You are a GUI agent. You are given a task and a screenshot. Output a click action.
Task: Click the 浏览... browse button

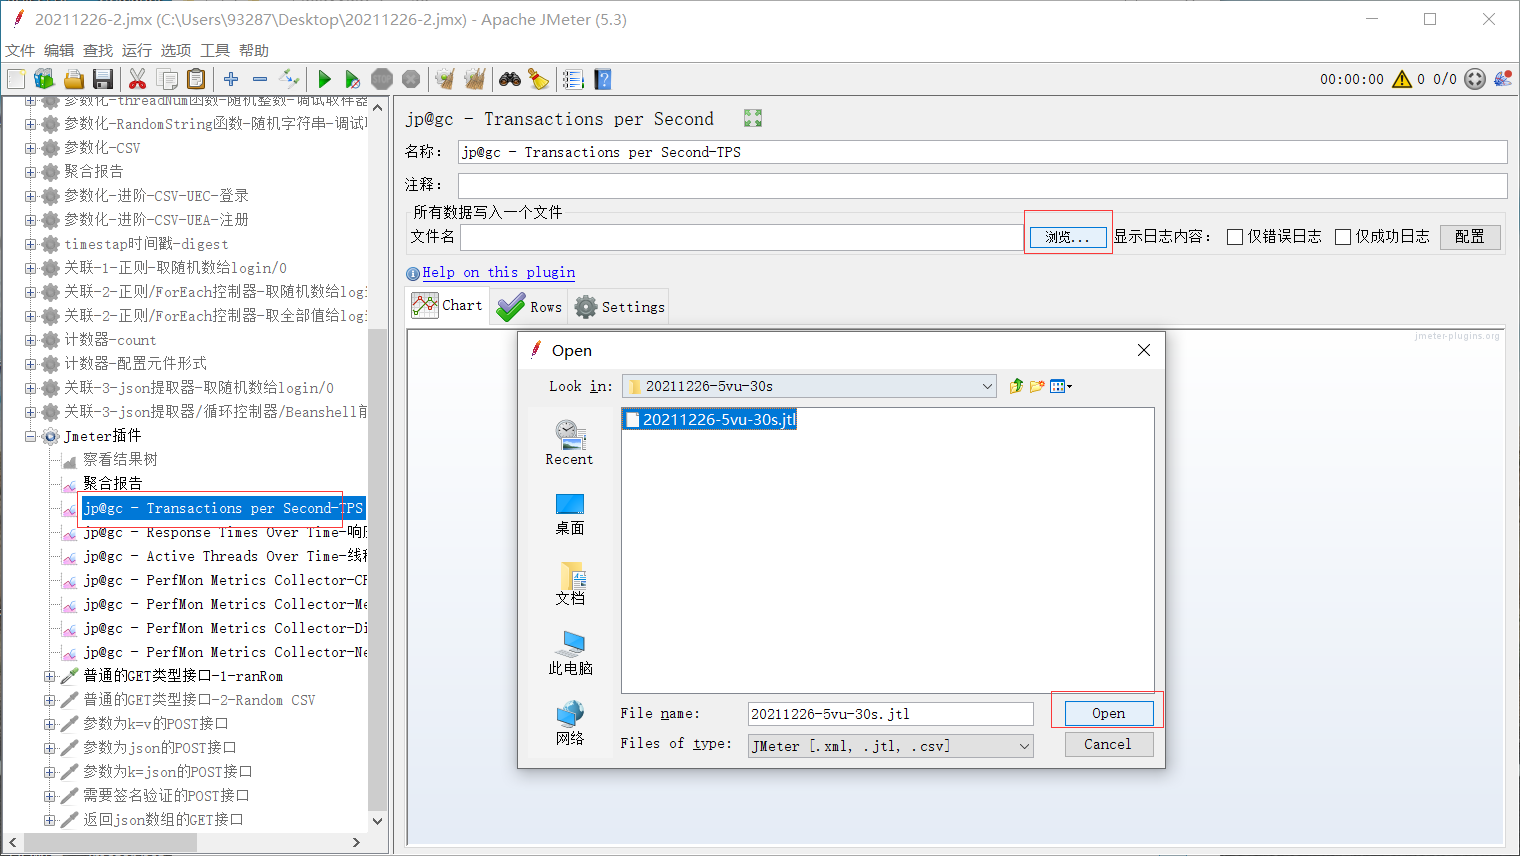click(1068, 237)
